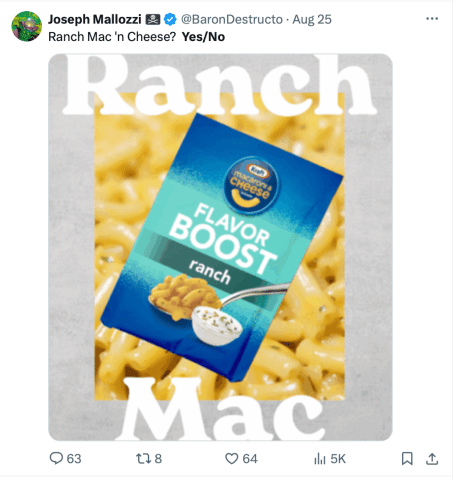Click the reply count 63
The height and width of the screenshot is (480, 460).
pyautogui.click(x=74, y=459)
